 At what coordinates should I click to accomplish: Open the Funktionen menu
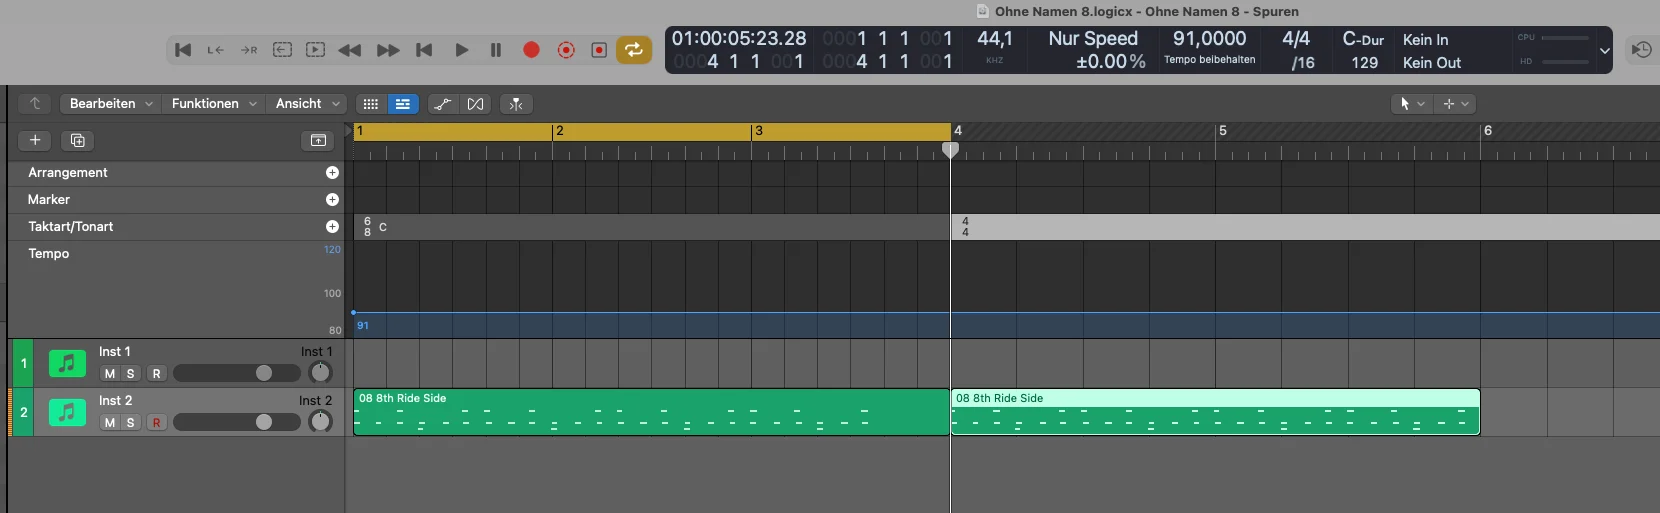coord(213,104)
